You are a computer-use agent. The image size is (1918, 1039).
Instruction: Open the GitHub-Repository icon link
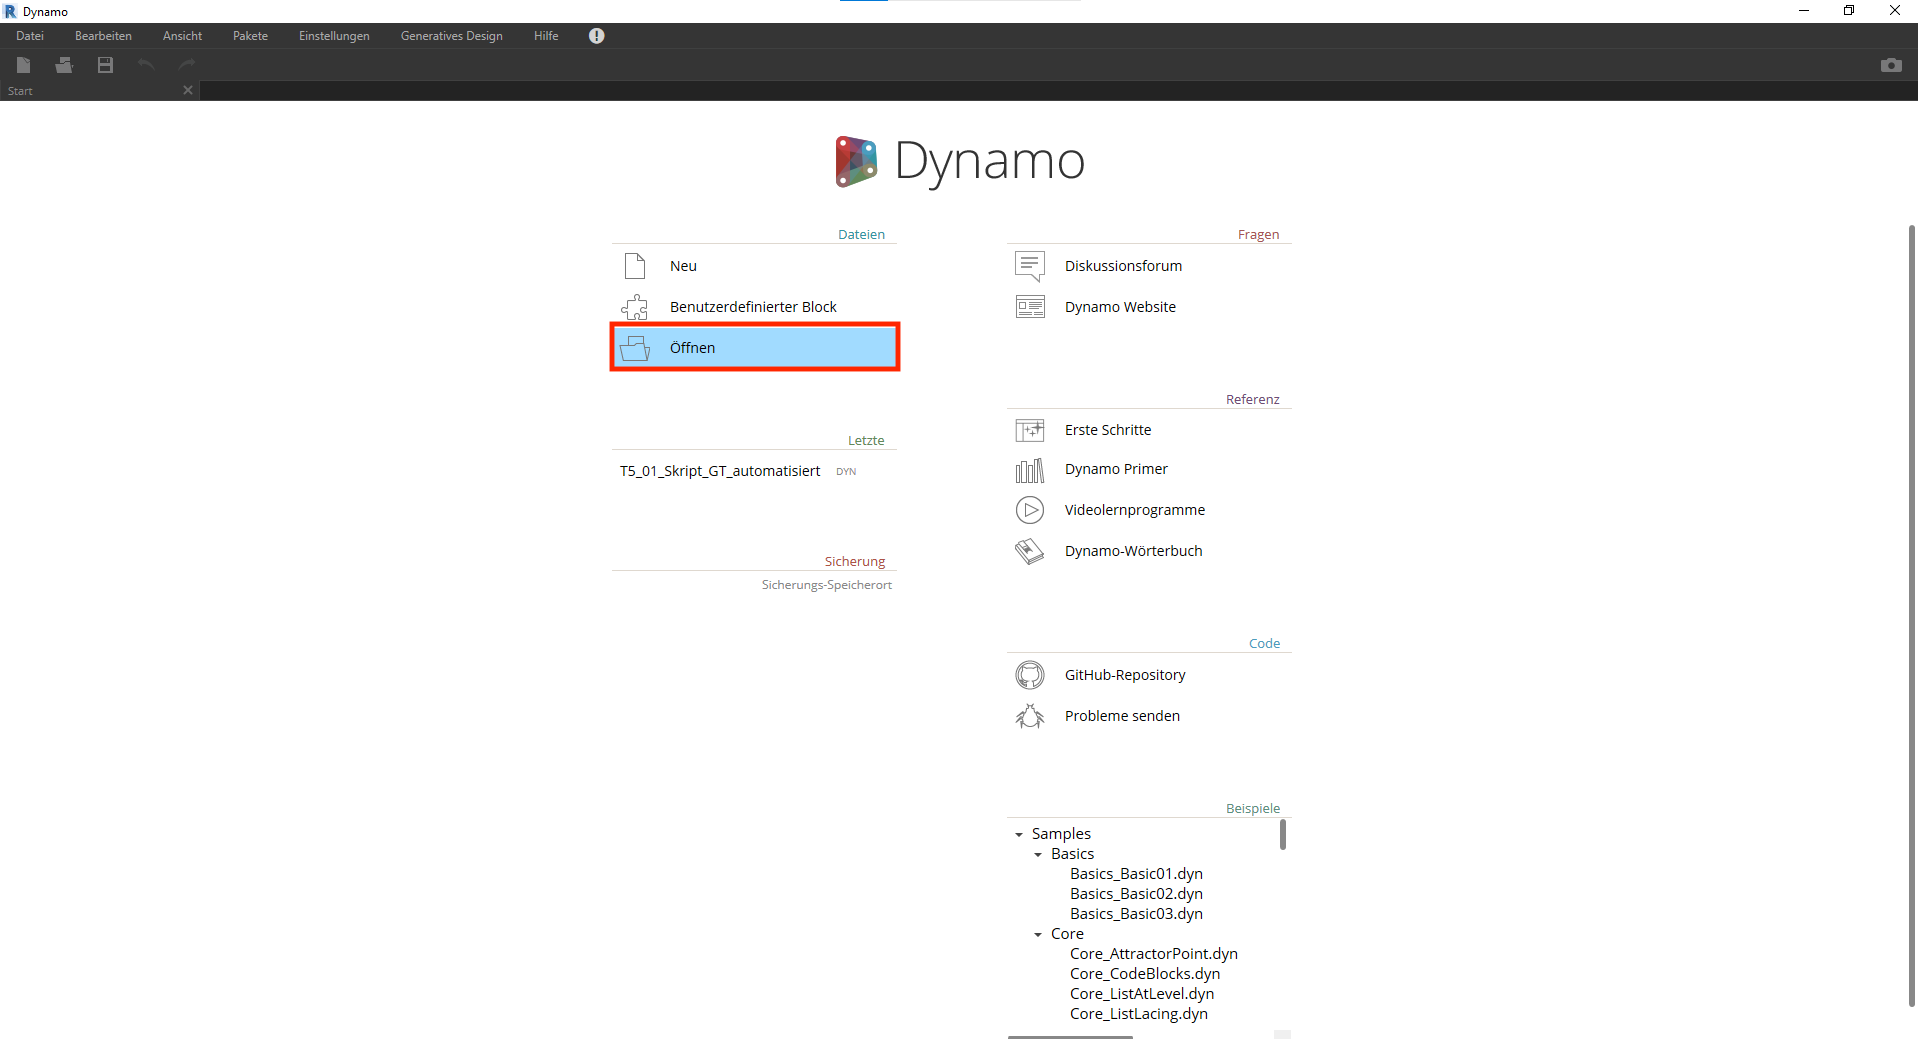coord(1029,675)
